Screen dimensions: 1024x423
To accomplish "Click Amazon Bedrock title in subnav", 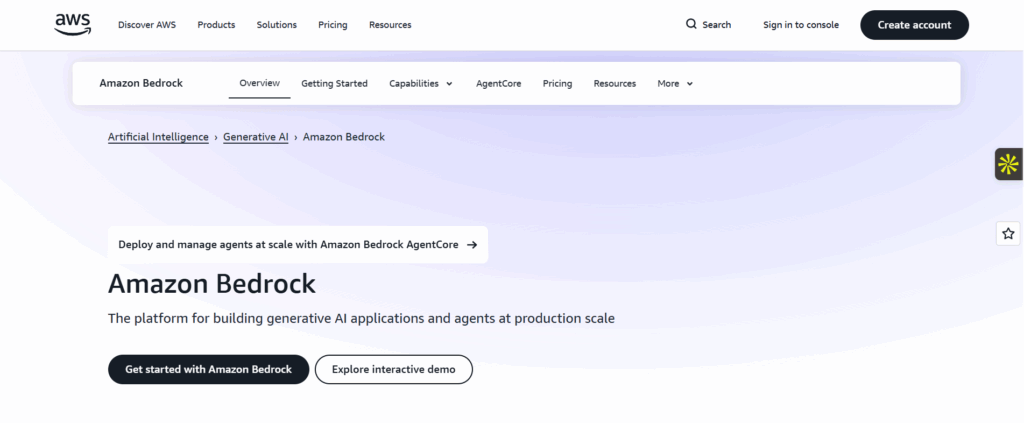I will (x=141, y=83).
